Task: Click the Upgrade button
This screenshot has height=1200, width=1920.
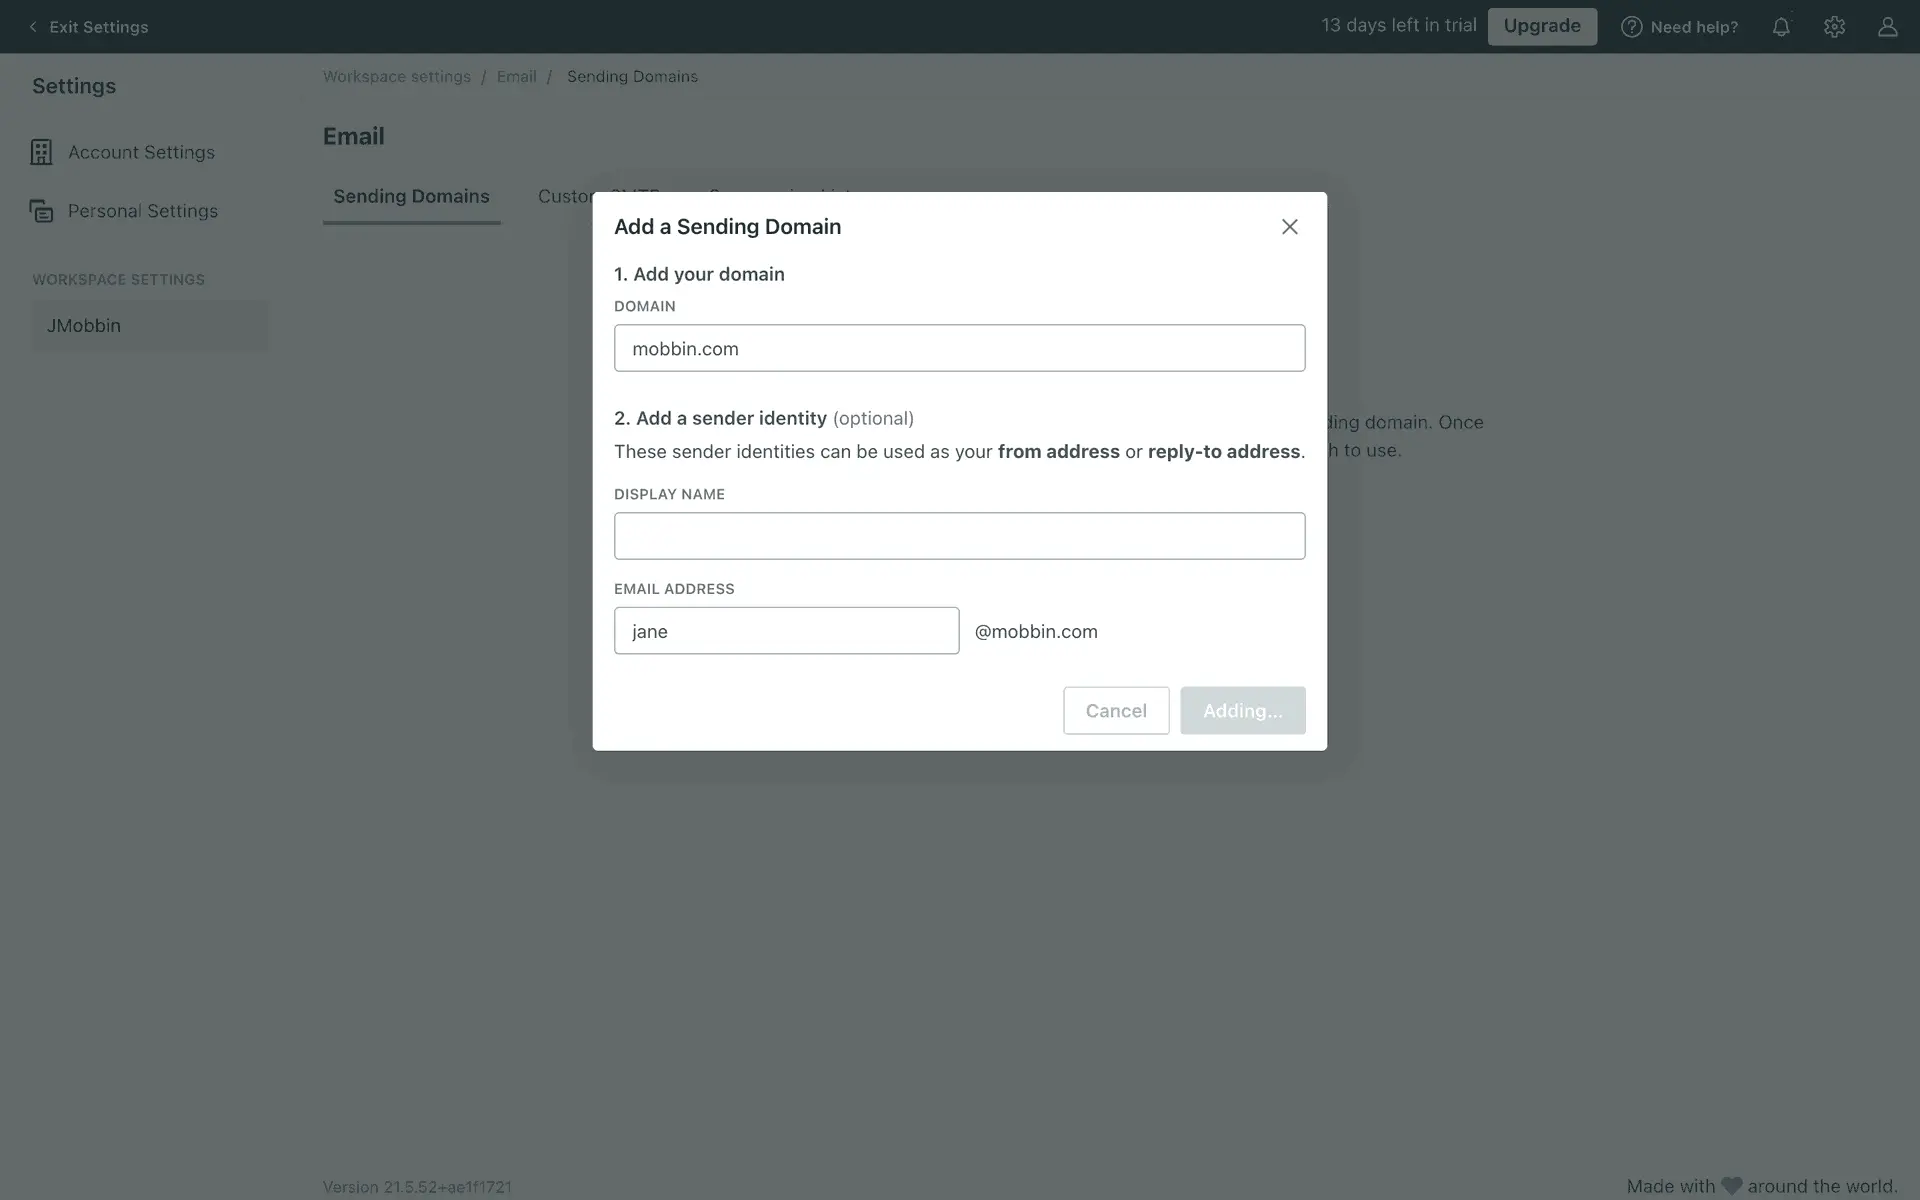Action: (1541, 26)
